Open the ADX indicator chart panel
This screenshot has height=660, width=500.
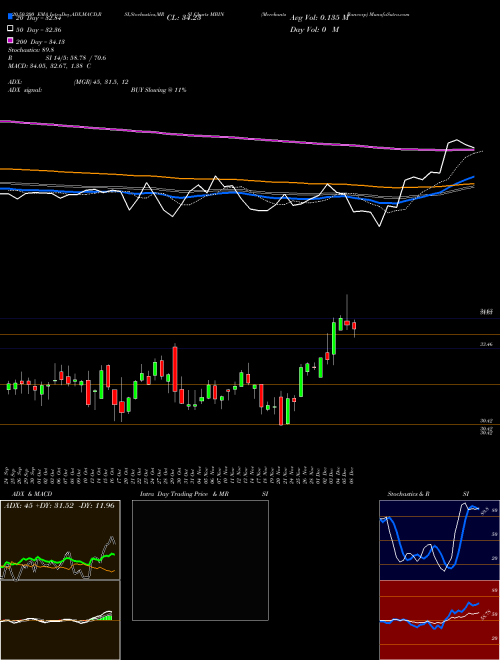pyautogui.click(x=60, y=540)
